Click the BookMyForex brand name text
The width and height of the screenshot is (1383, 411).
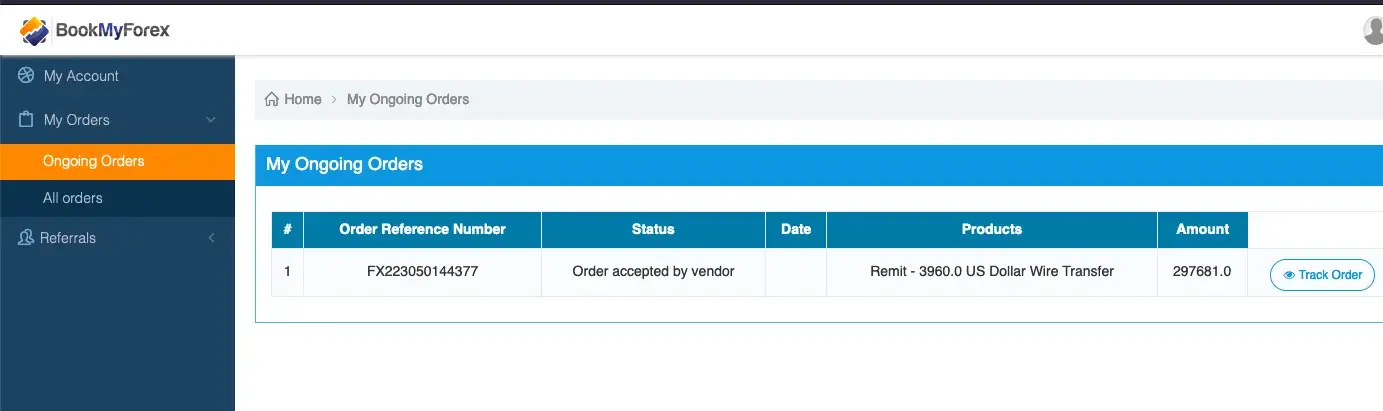pyautogui.click(x=113, y=31)
